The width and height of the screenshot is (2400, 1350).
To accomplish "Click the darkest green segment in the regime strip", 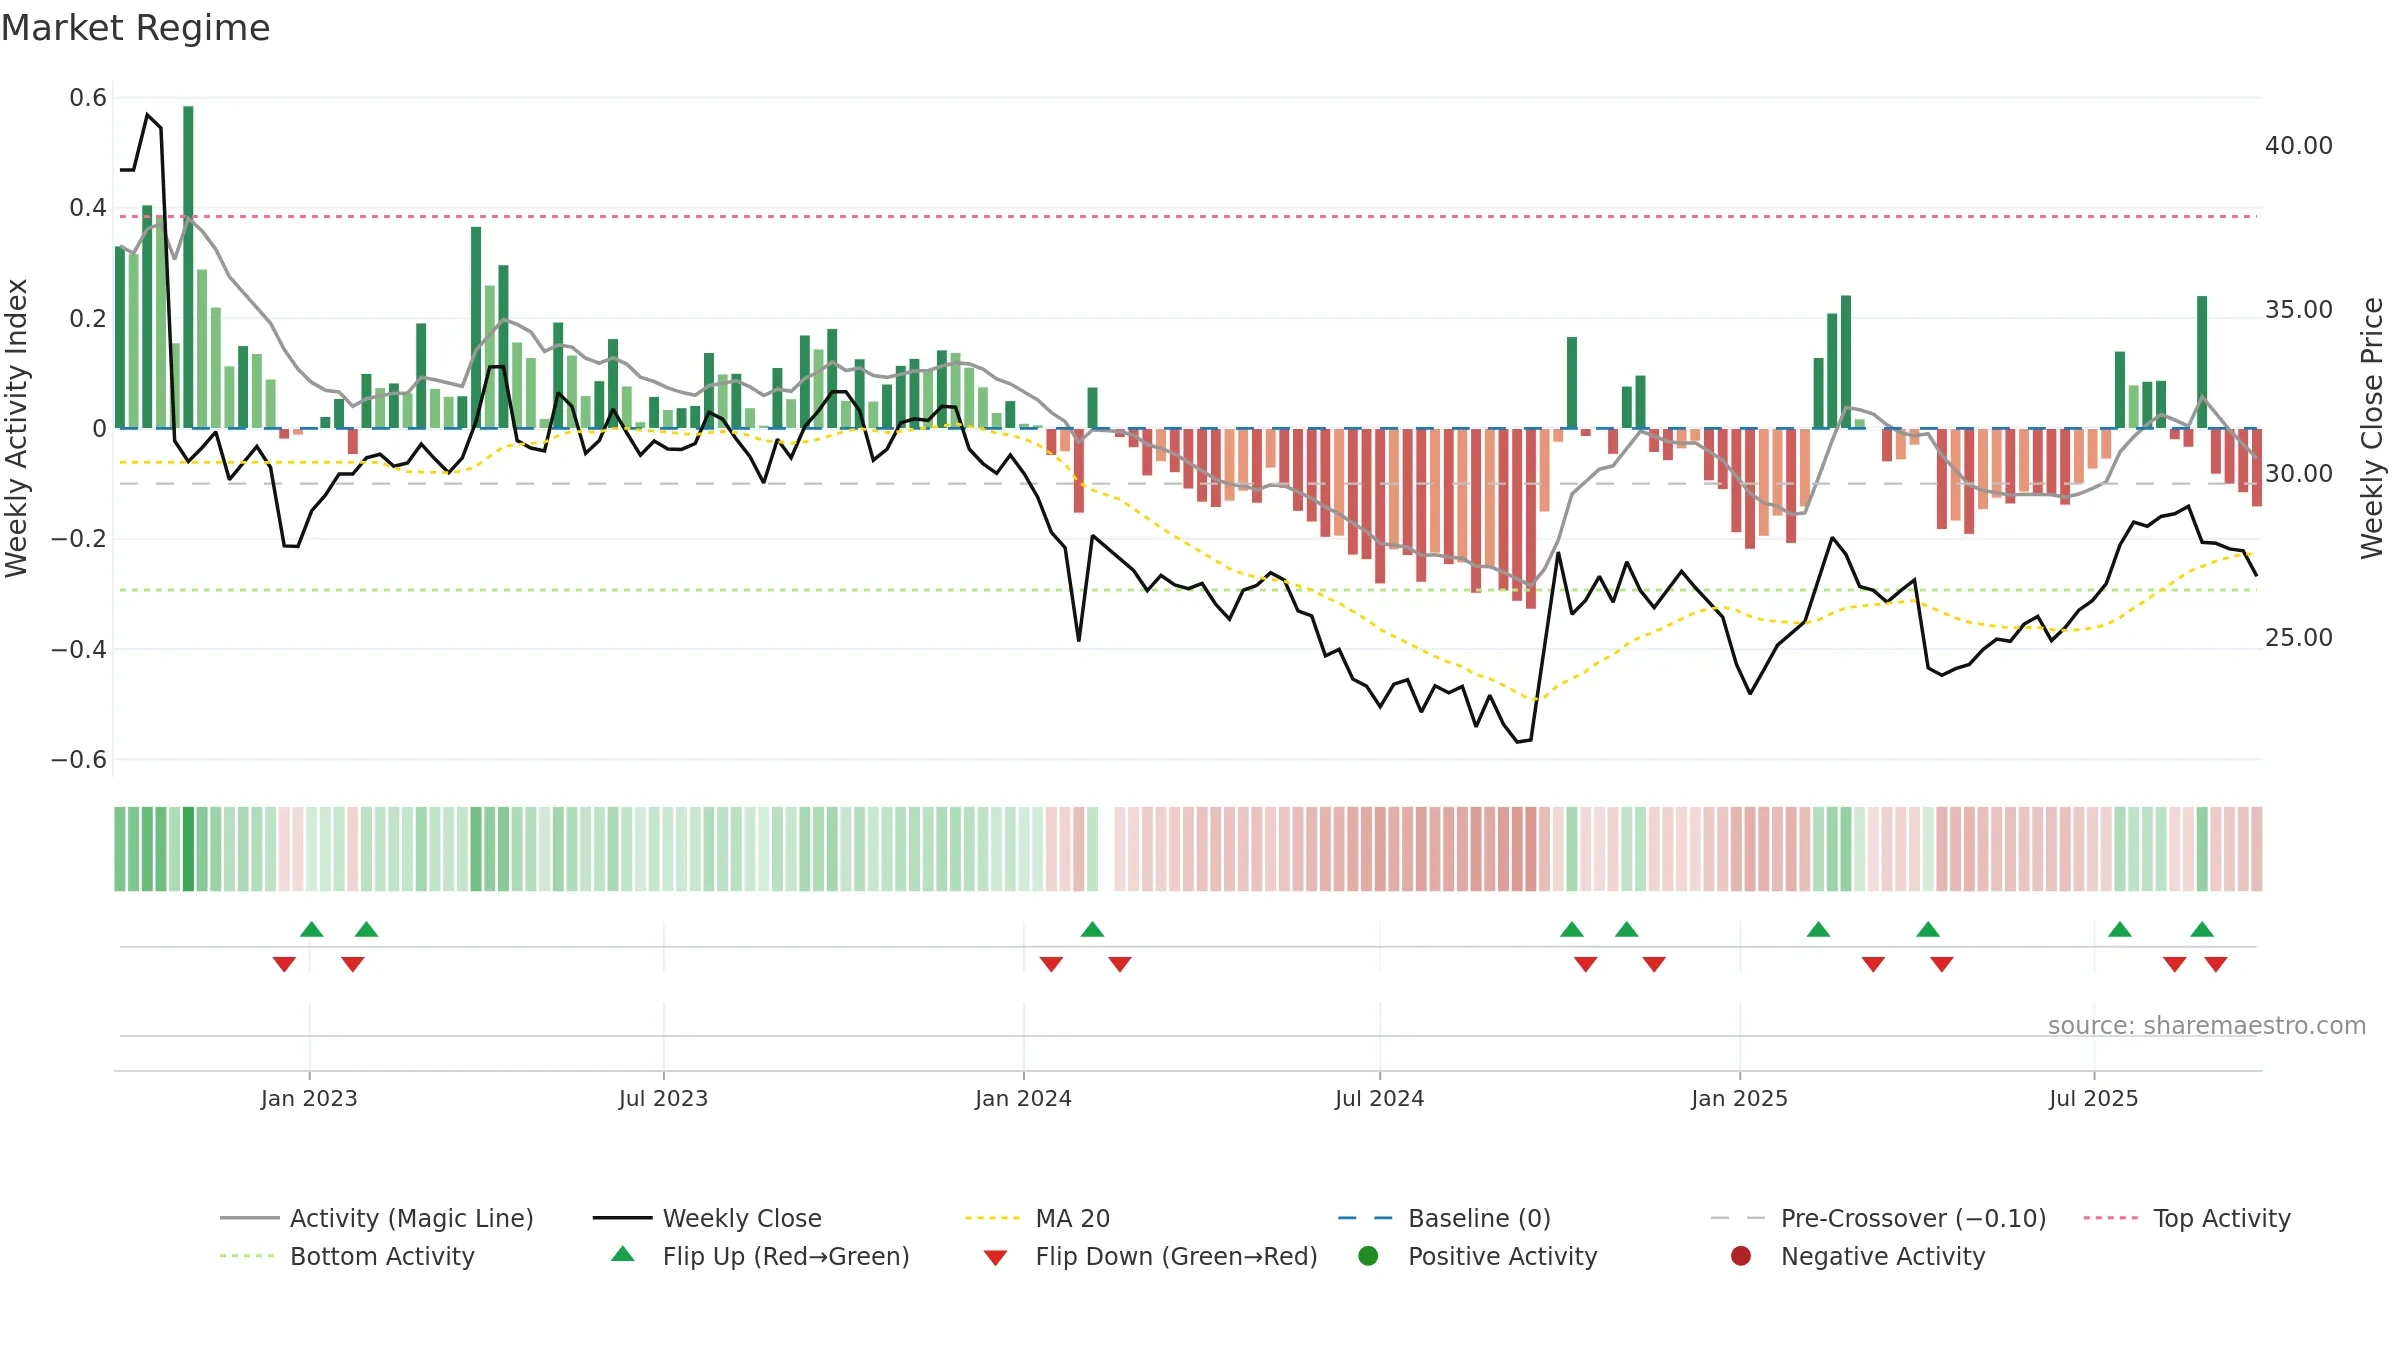I will tap(188, 849).
